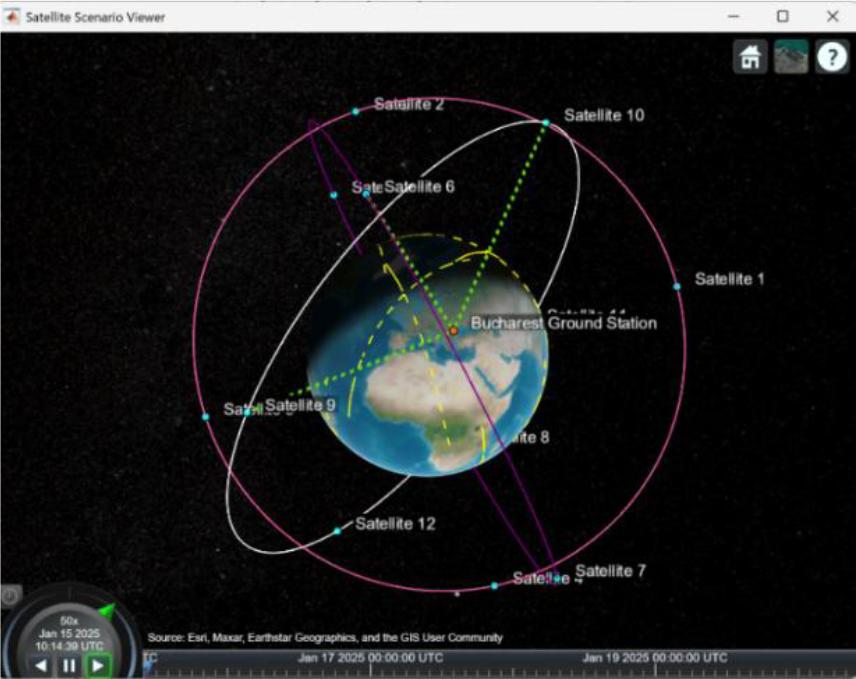Maximize the Satellite Scenario Viewer window
Screen dimensions: 856x679
[783, 17]
